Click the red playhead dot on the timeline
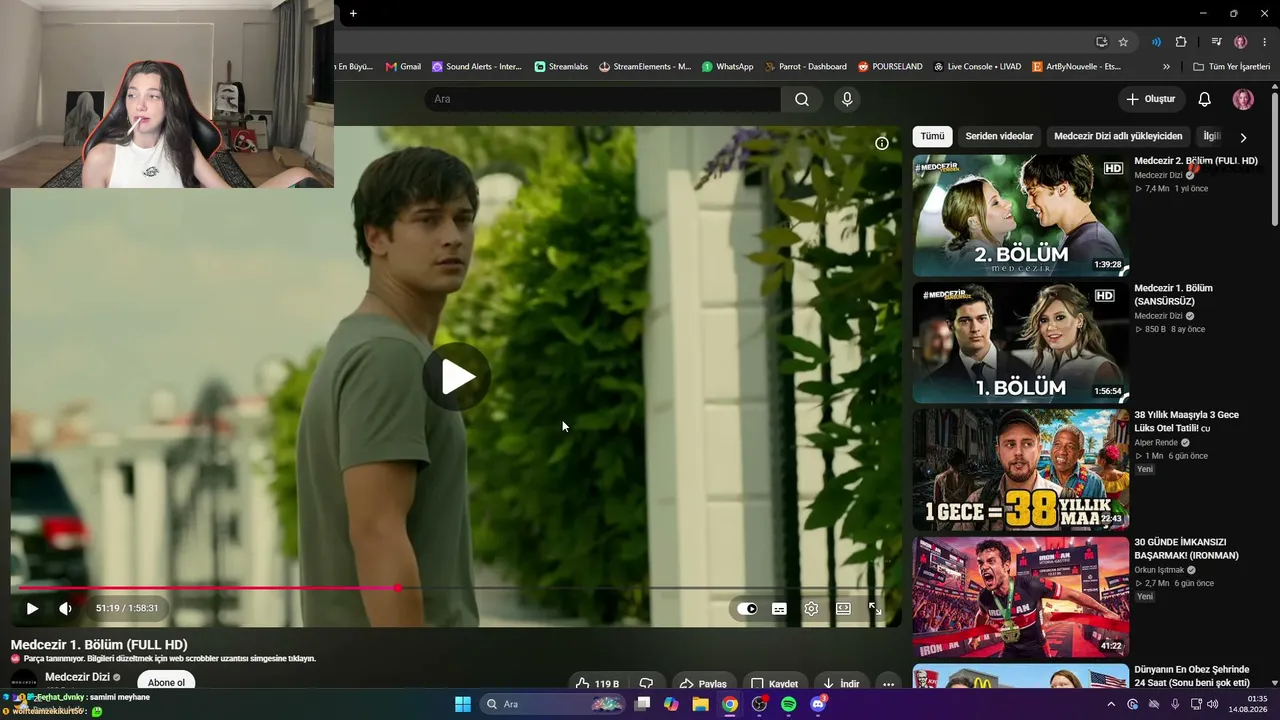Screen dimensions: 1280x720 (398, 588)
